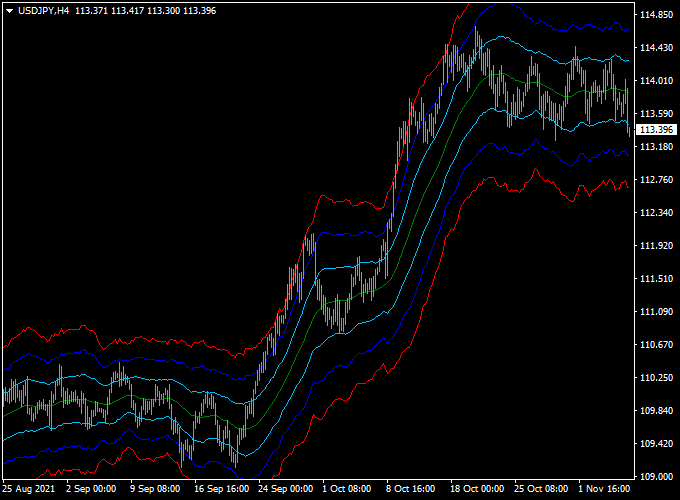Click the 109.420 price axis label
Image resolution: width=680 pixels, height=500 pixels.
point(656,444)
